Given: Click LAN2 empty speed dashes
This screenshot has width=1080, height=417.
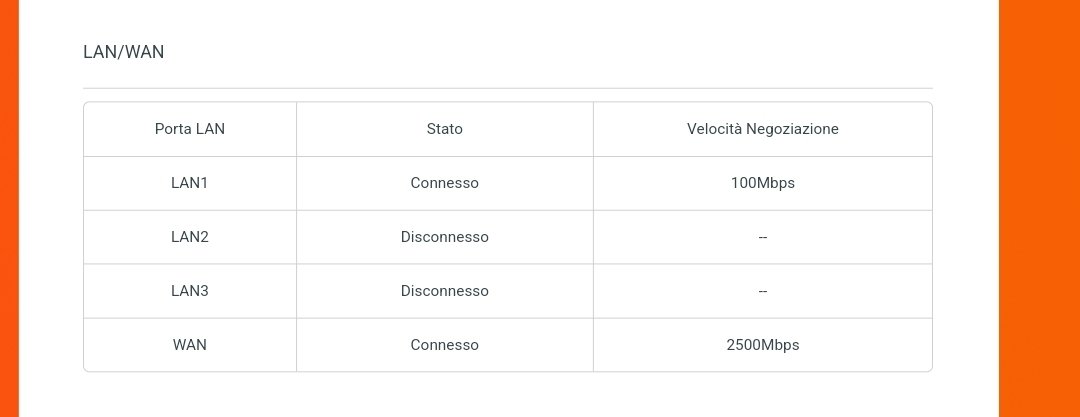Looking at the screenshot, I should click(762, 237).
